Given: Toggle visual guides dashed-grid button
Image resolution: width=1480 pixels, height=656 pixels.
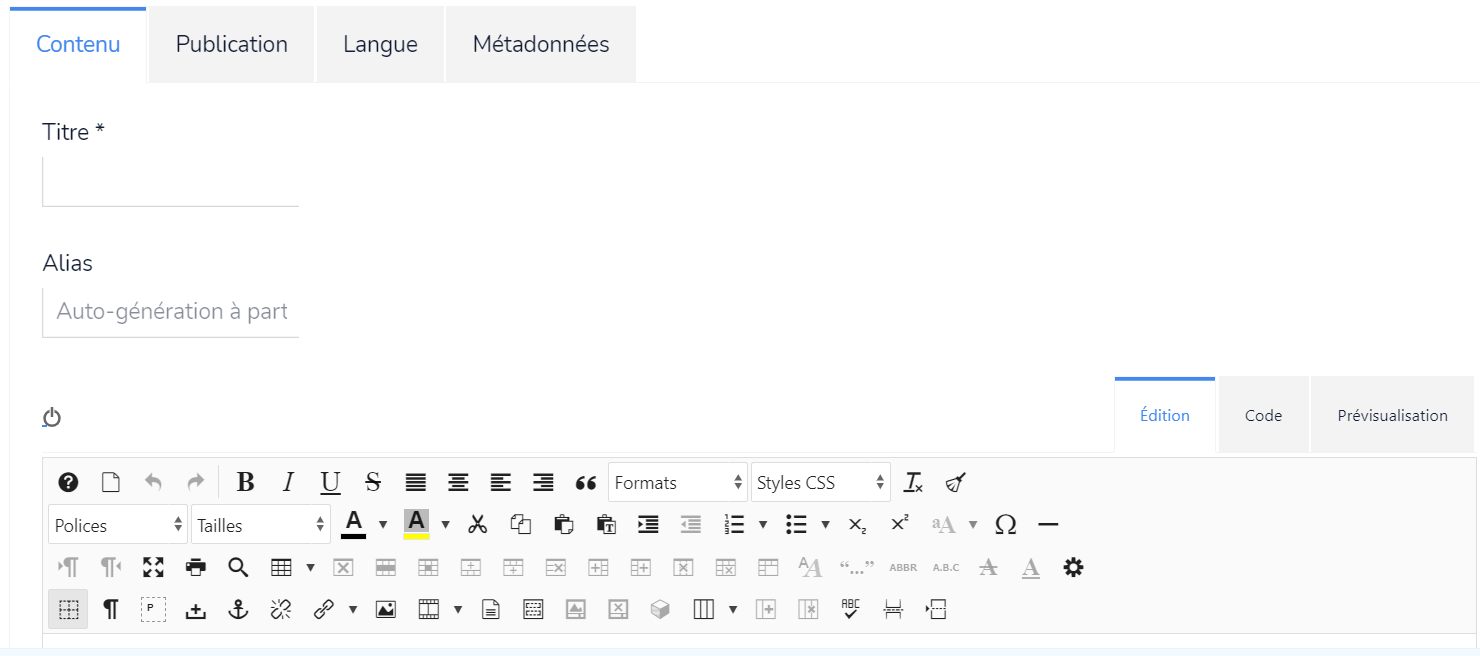Looking at the screenshot, I should click(68, 610).
